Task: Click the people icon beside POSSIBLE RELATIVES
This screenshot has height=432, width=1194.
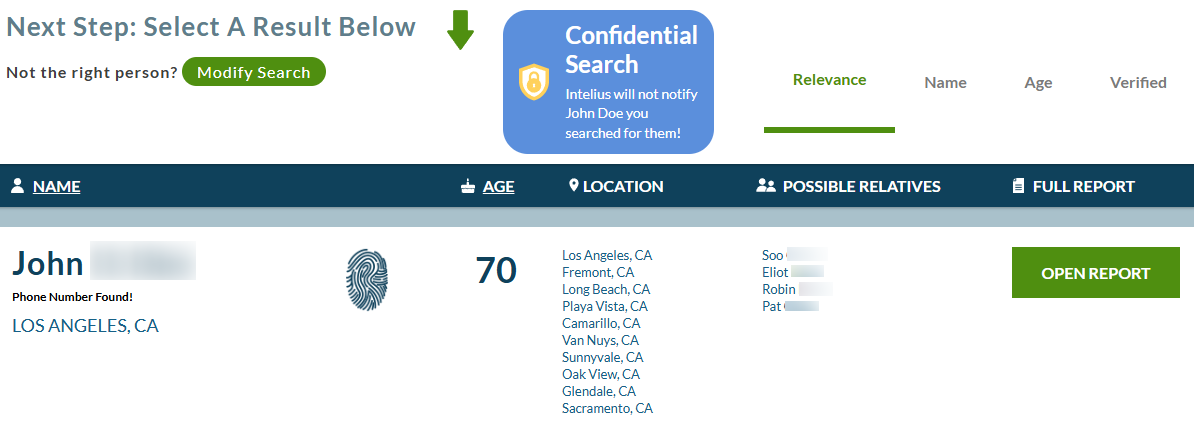Action: (x=765, y=186)
